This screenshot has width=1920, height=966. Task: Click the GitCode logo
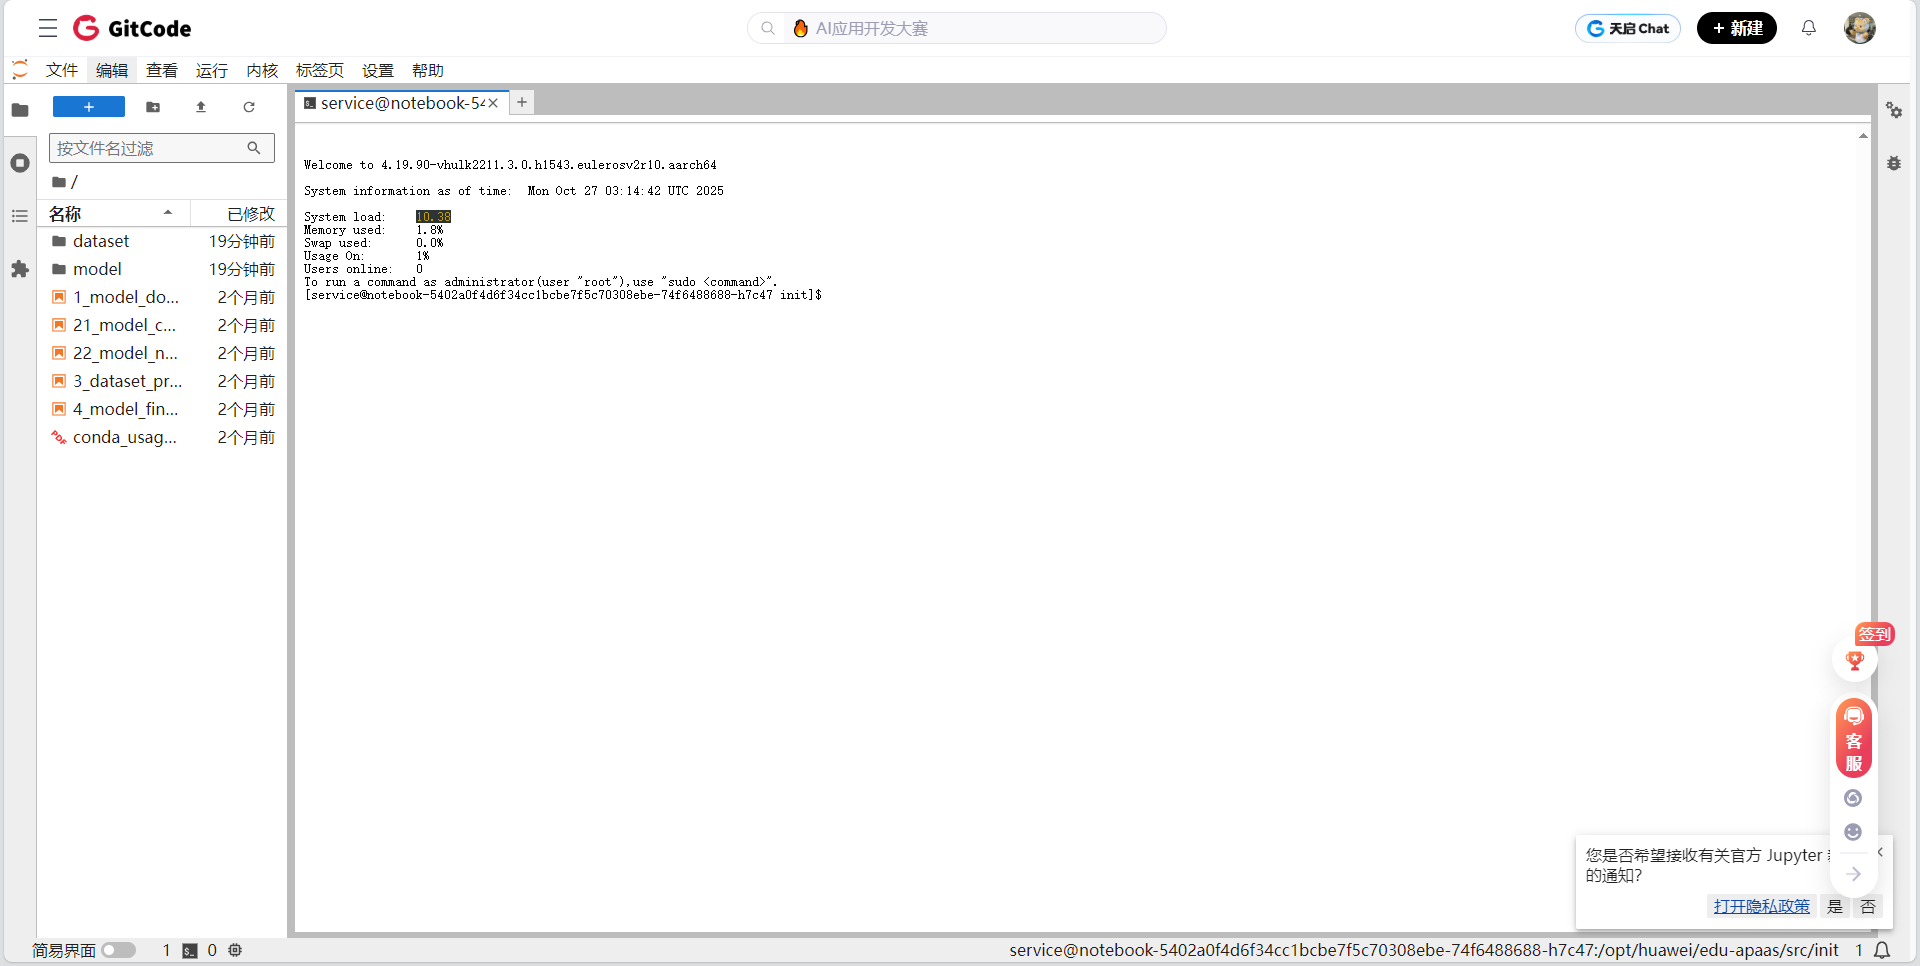click(132, 28)
